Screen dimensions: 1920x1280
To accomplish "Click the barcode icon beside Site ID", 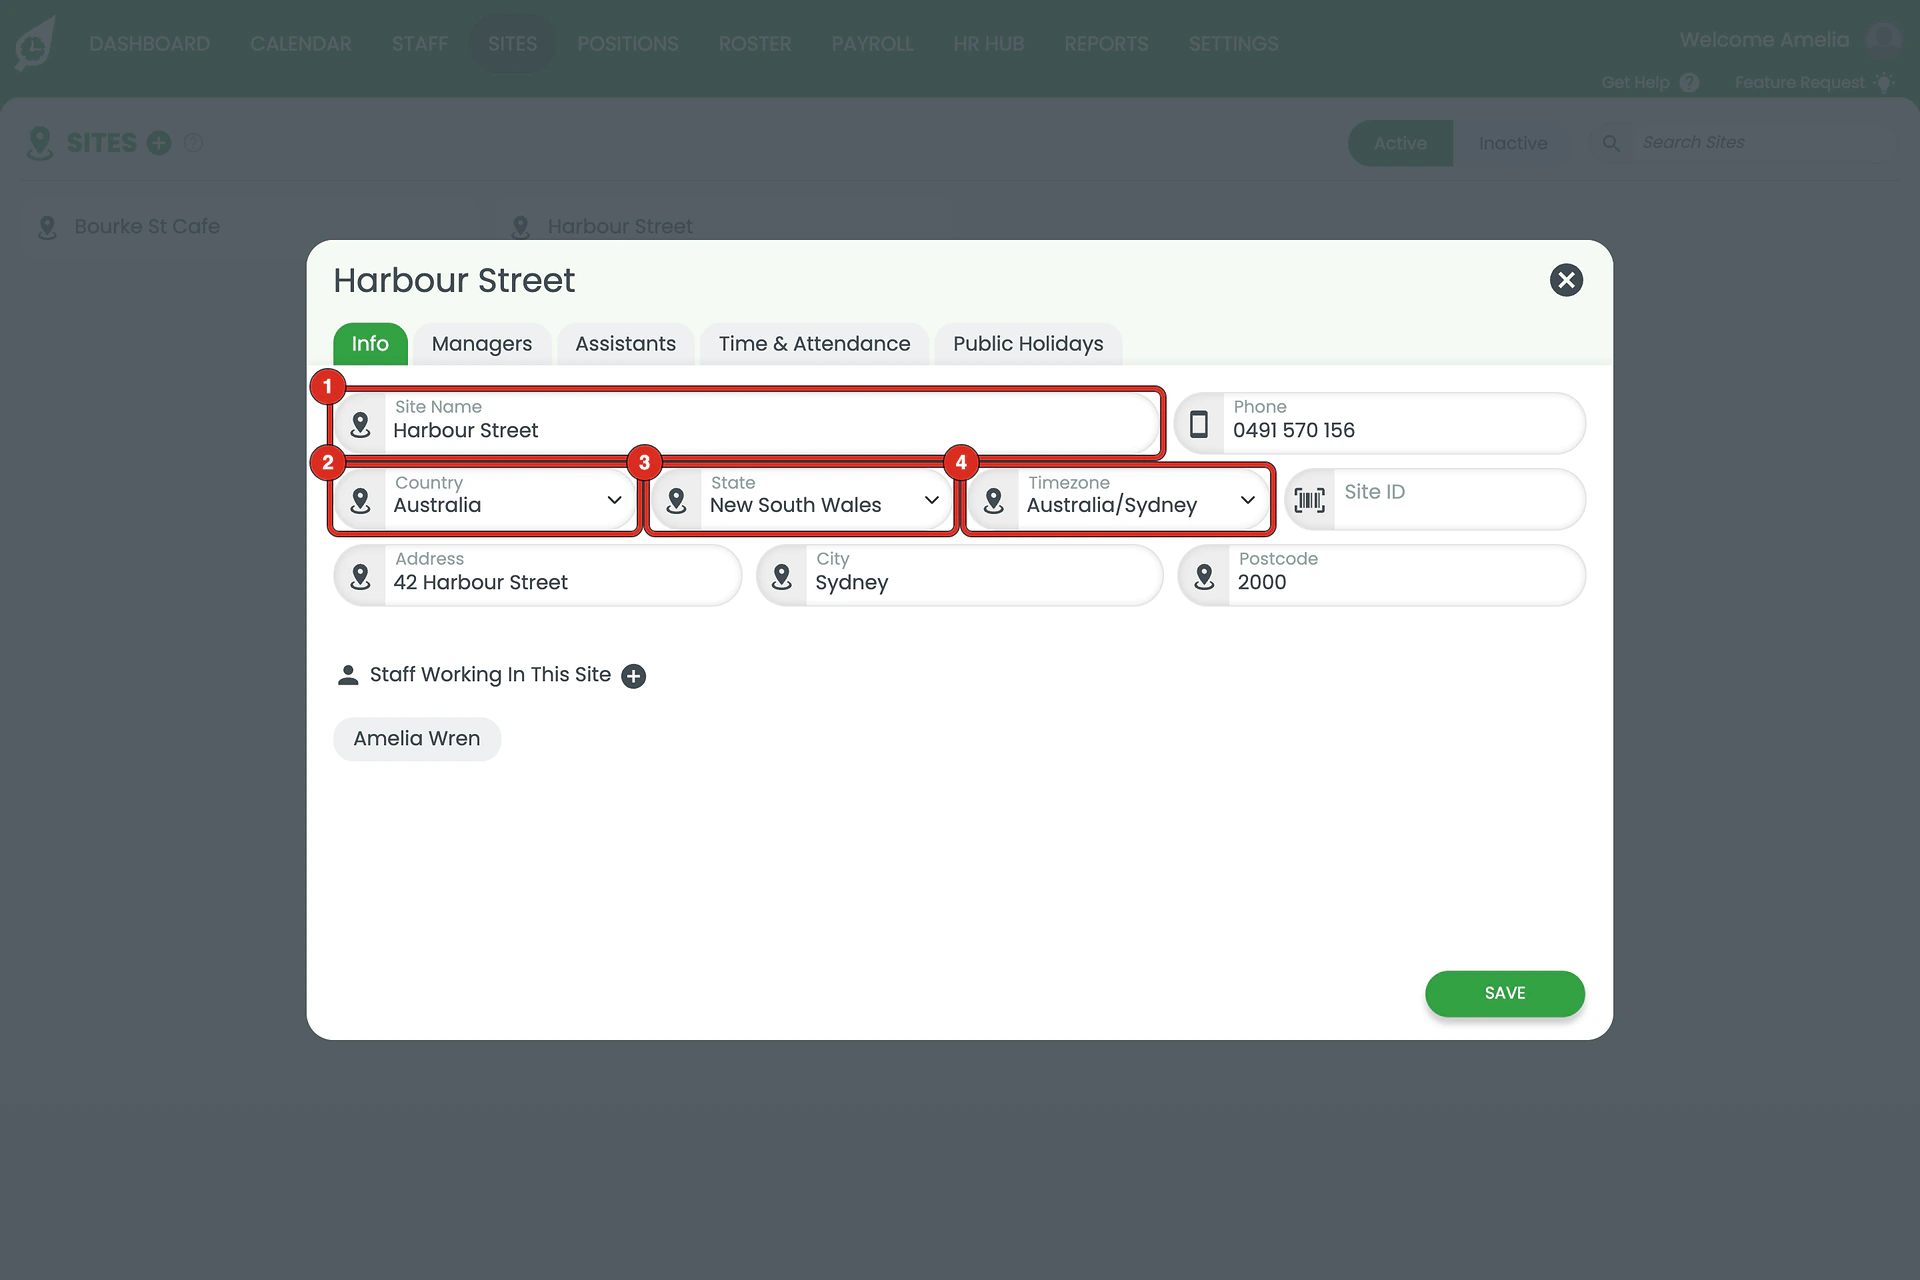I will tap(1309, 499).
